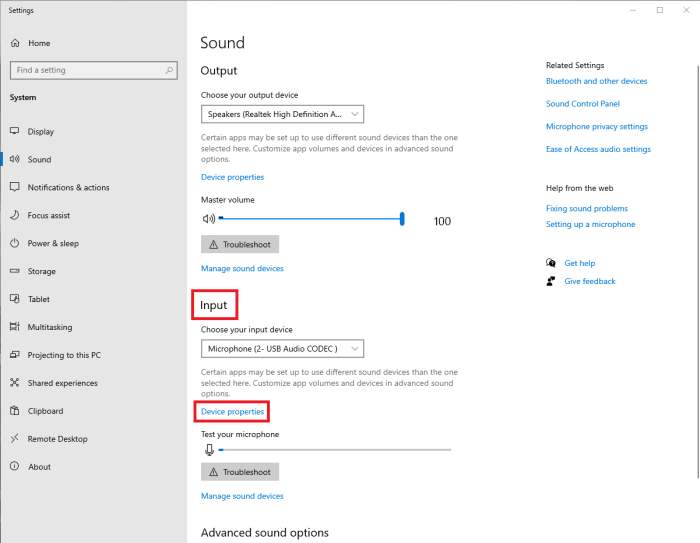This screenshot has height=543, width=700.
Task: Open Manage sound devices under Output
Action: click(242, 268)
